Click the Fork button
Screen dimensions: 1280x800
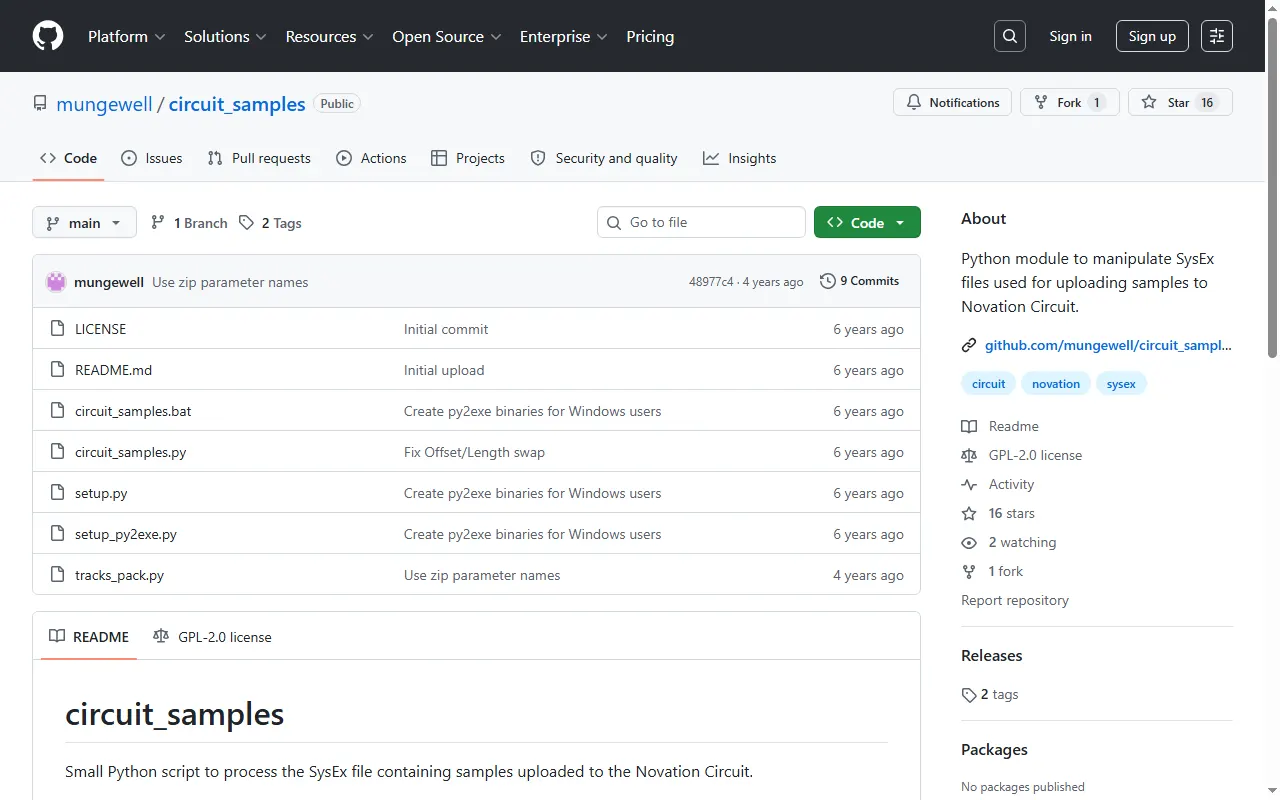click(x=1070, y=102)
